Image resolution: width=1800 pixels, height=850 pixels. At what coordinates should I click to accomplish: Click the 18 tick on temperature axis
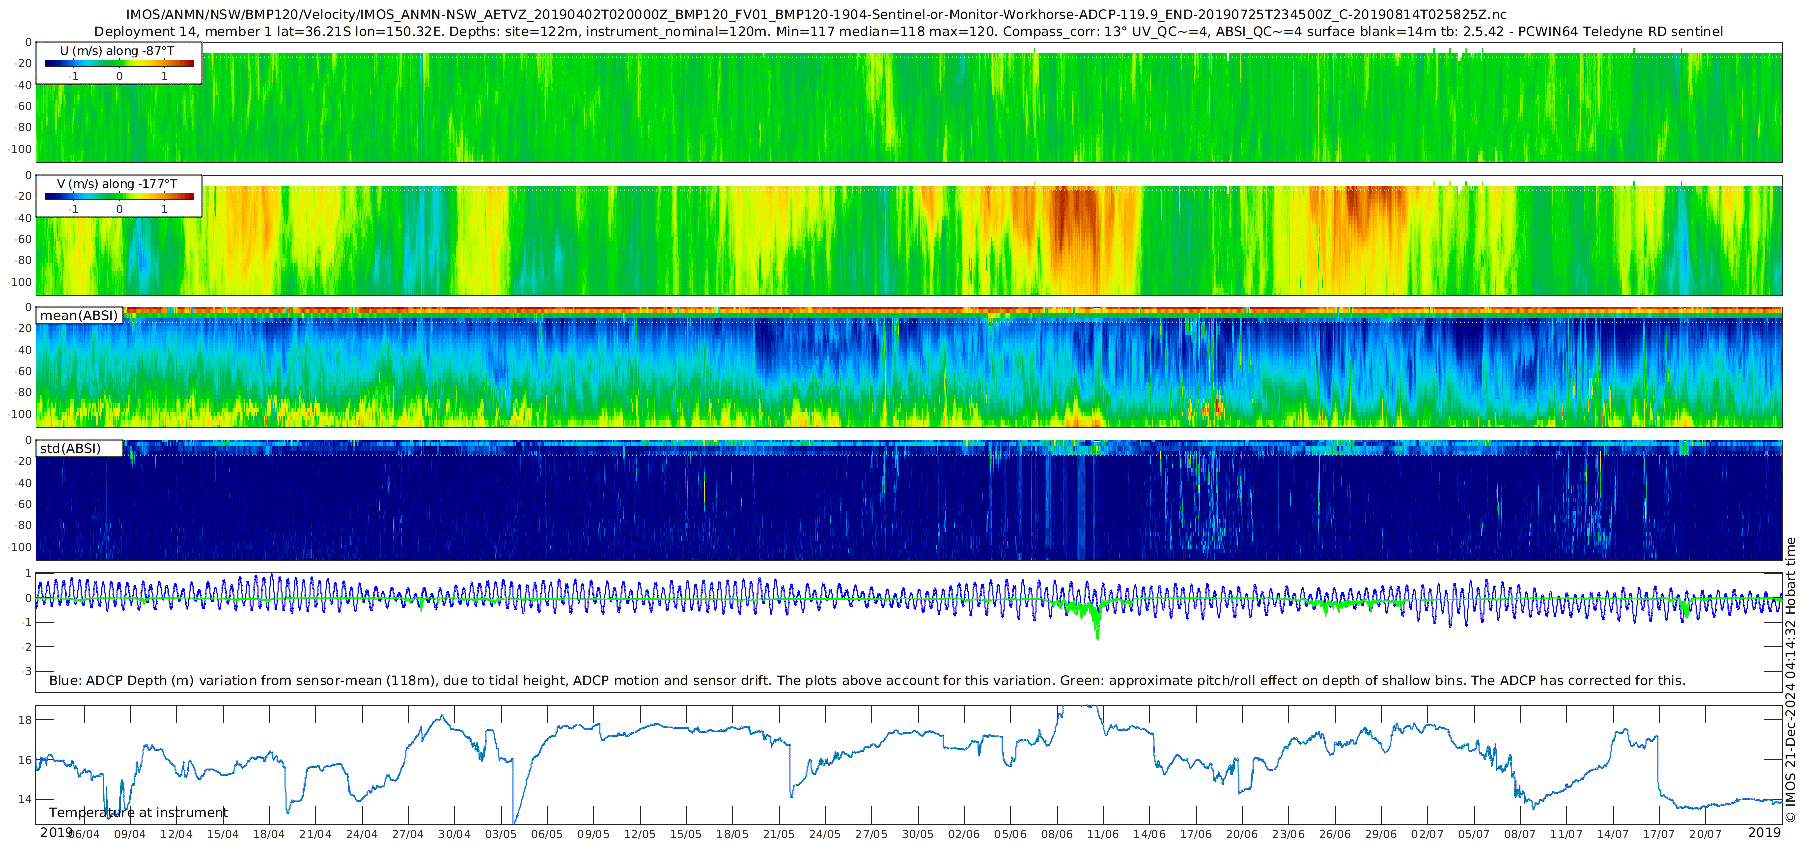coord(25,720)
